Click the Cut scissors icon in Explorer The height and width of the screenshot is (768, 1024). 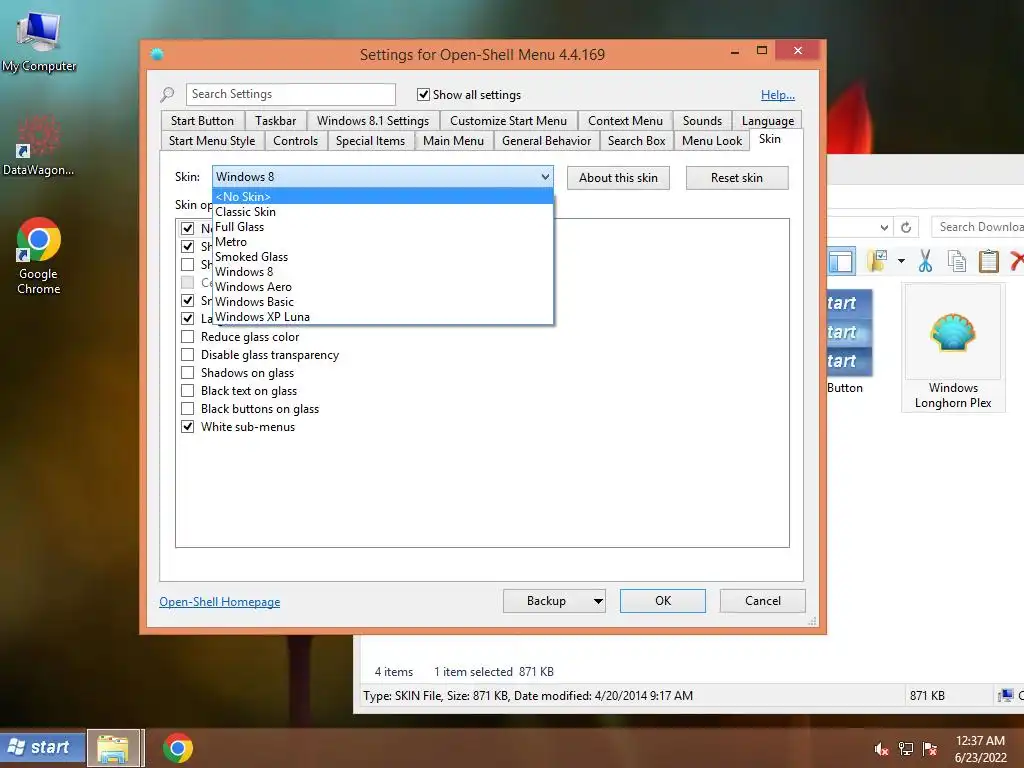[x=925, y=261]
